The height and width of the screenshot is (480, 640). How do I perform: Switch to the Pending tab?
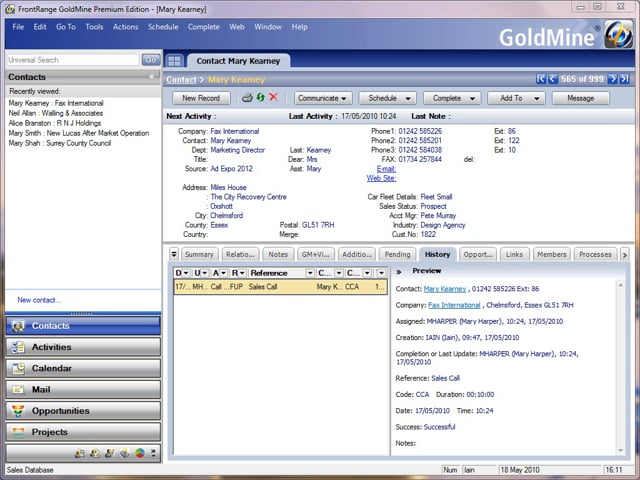(397, 254)
